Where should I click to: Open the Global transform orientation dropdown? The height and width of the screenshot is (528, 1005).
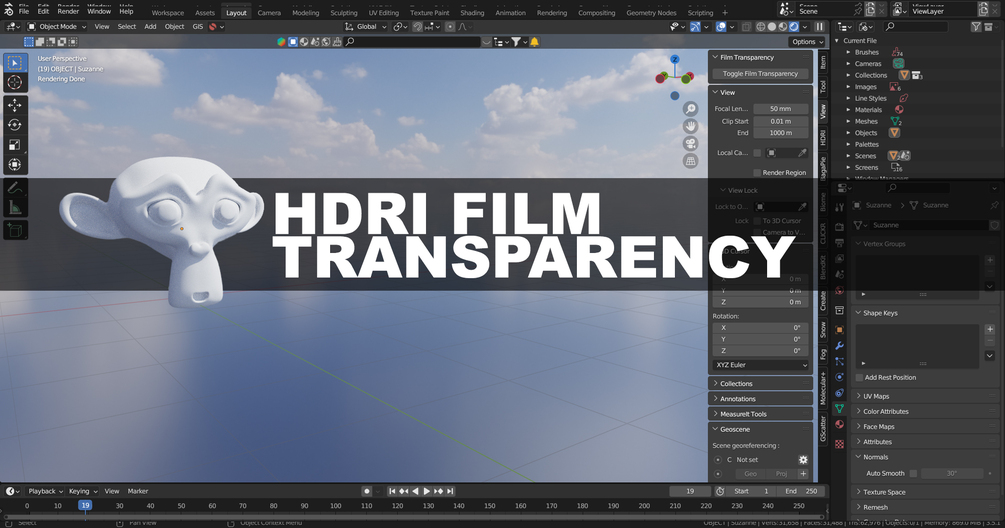pos(366,27)
